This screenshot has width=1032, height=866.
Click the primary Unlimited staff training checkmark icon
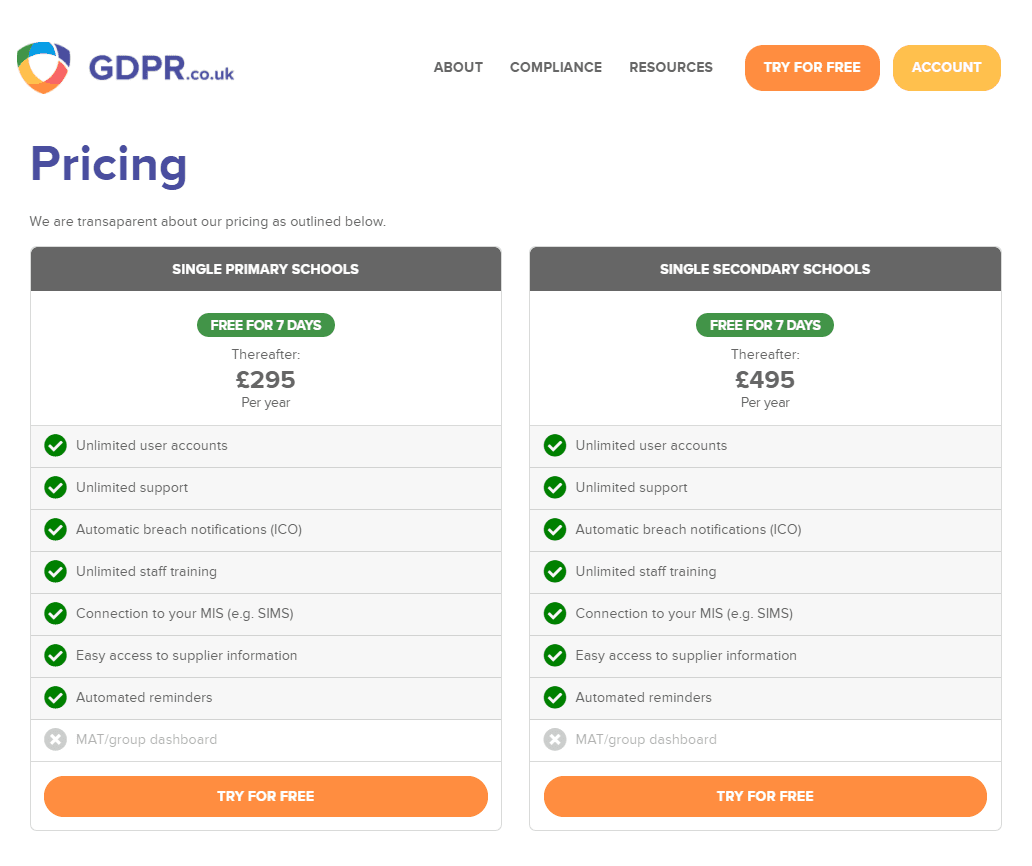pos(55,572)
